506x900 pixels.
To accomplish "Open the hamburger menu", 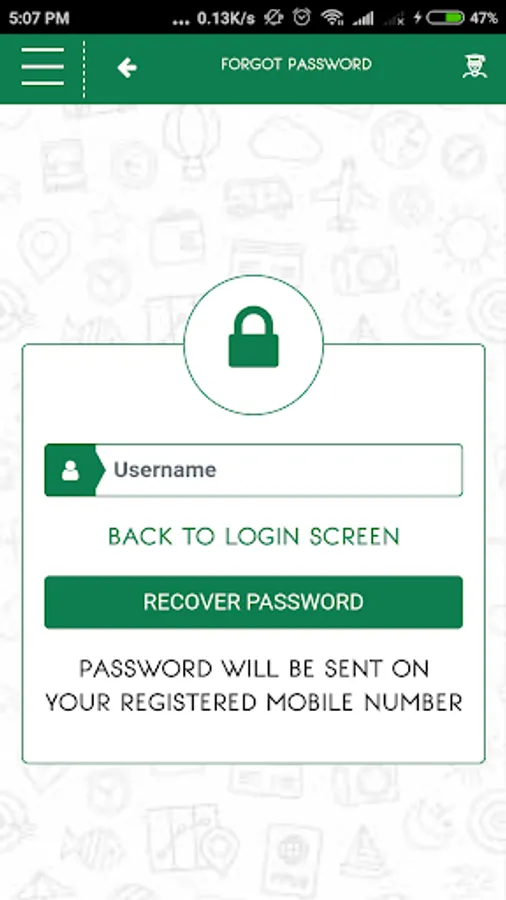I will (42, 67).
